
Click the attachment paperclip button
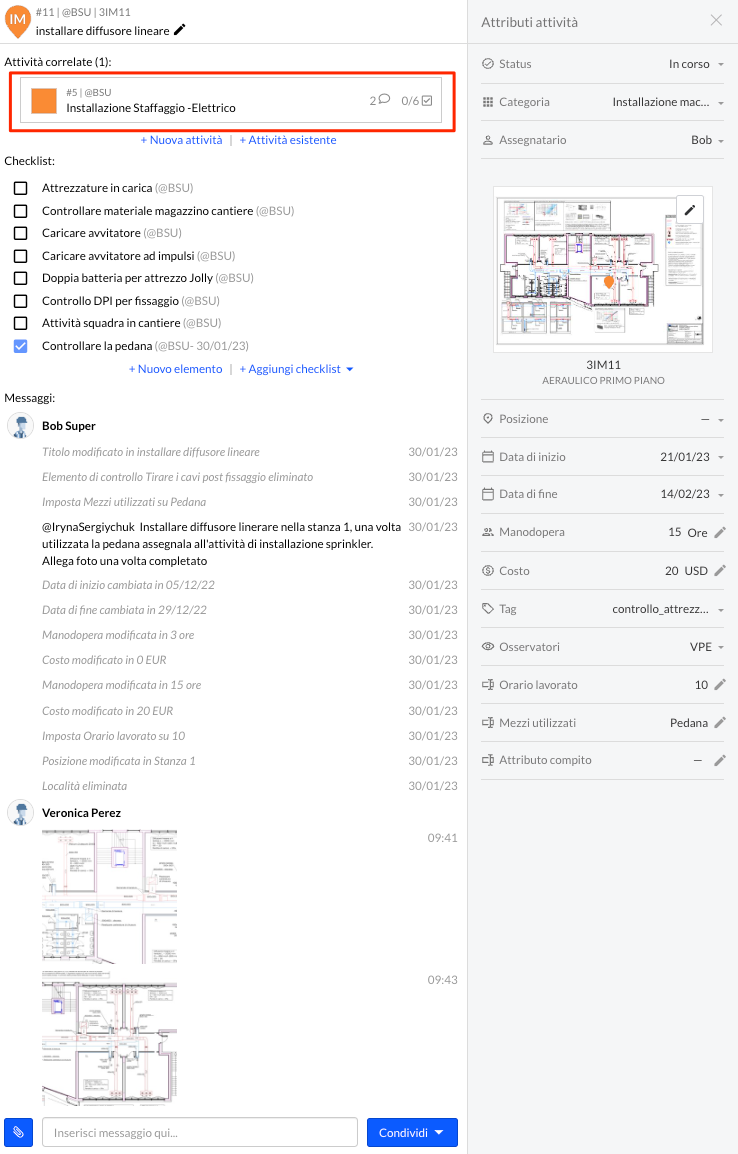click(x=19, y=1132)
